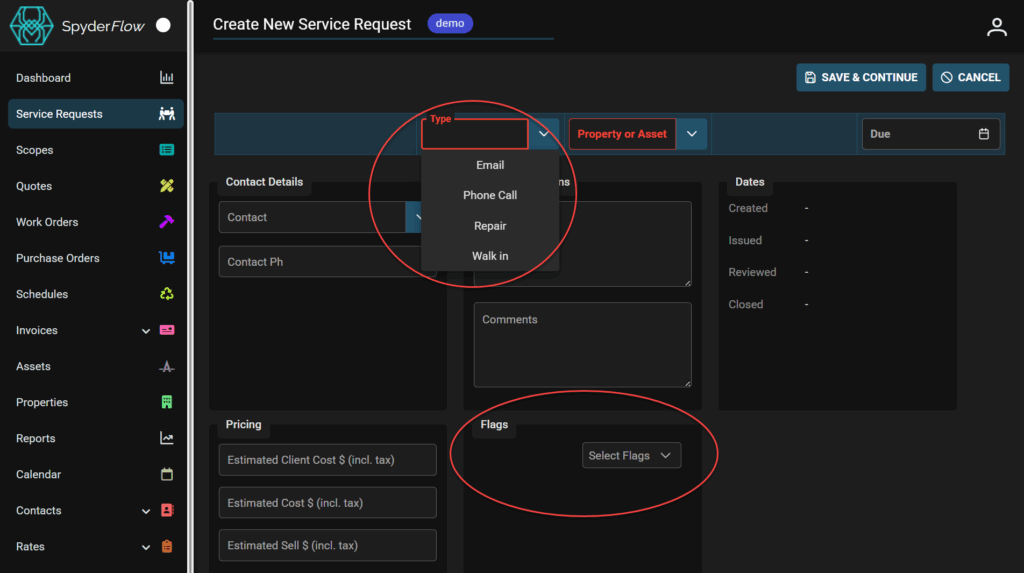The width and height of the screenshot is (1024, 573).
Task: Choose Phone Call from Type list
Action: click(490, 195)
